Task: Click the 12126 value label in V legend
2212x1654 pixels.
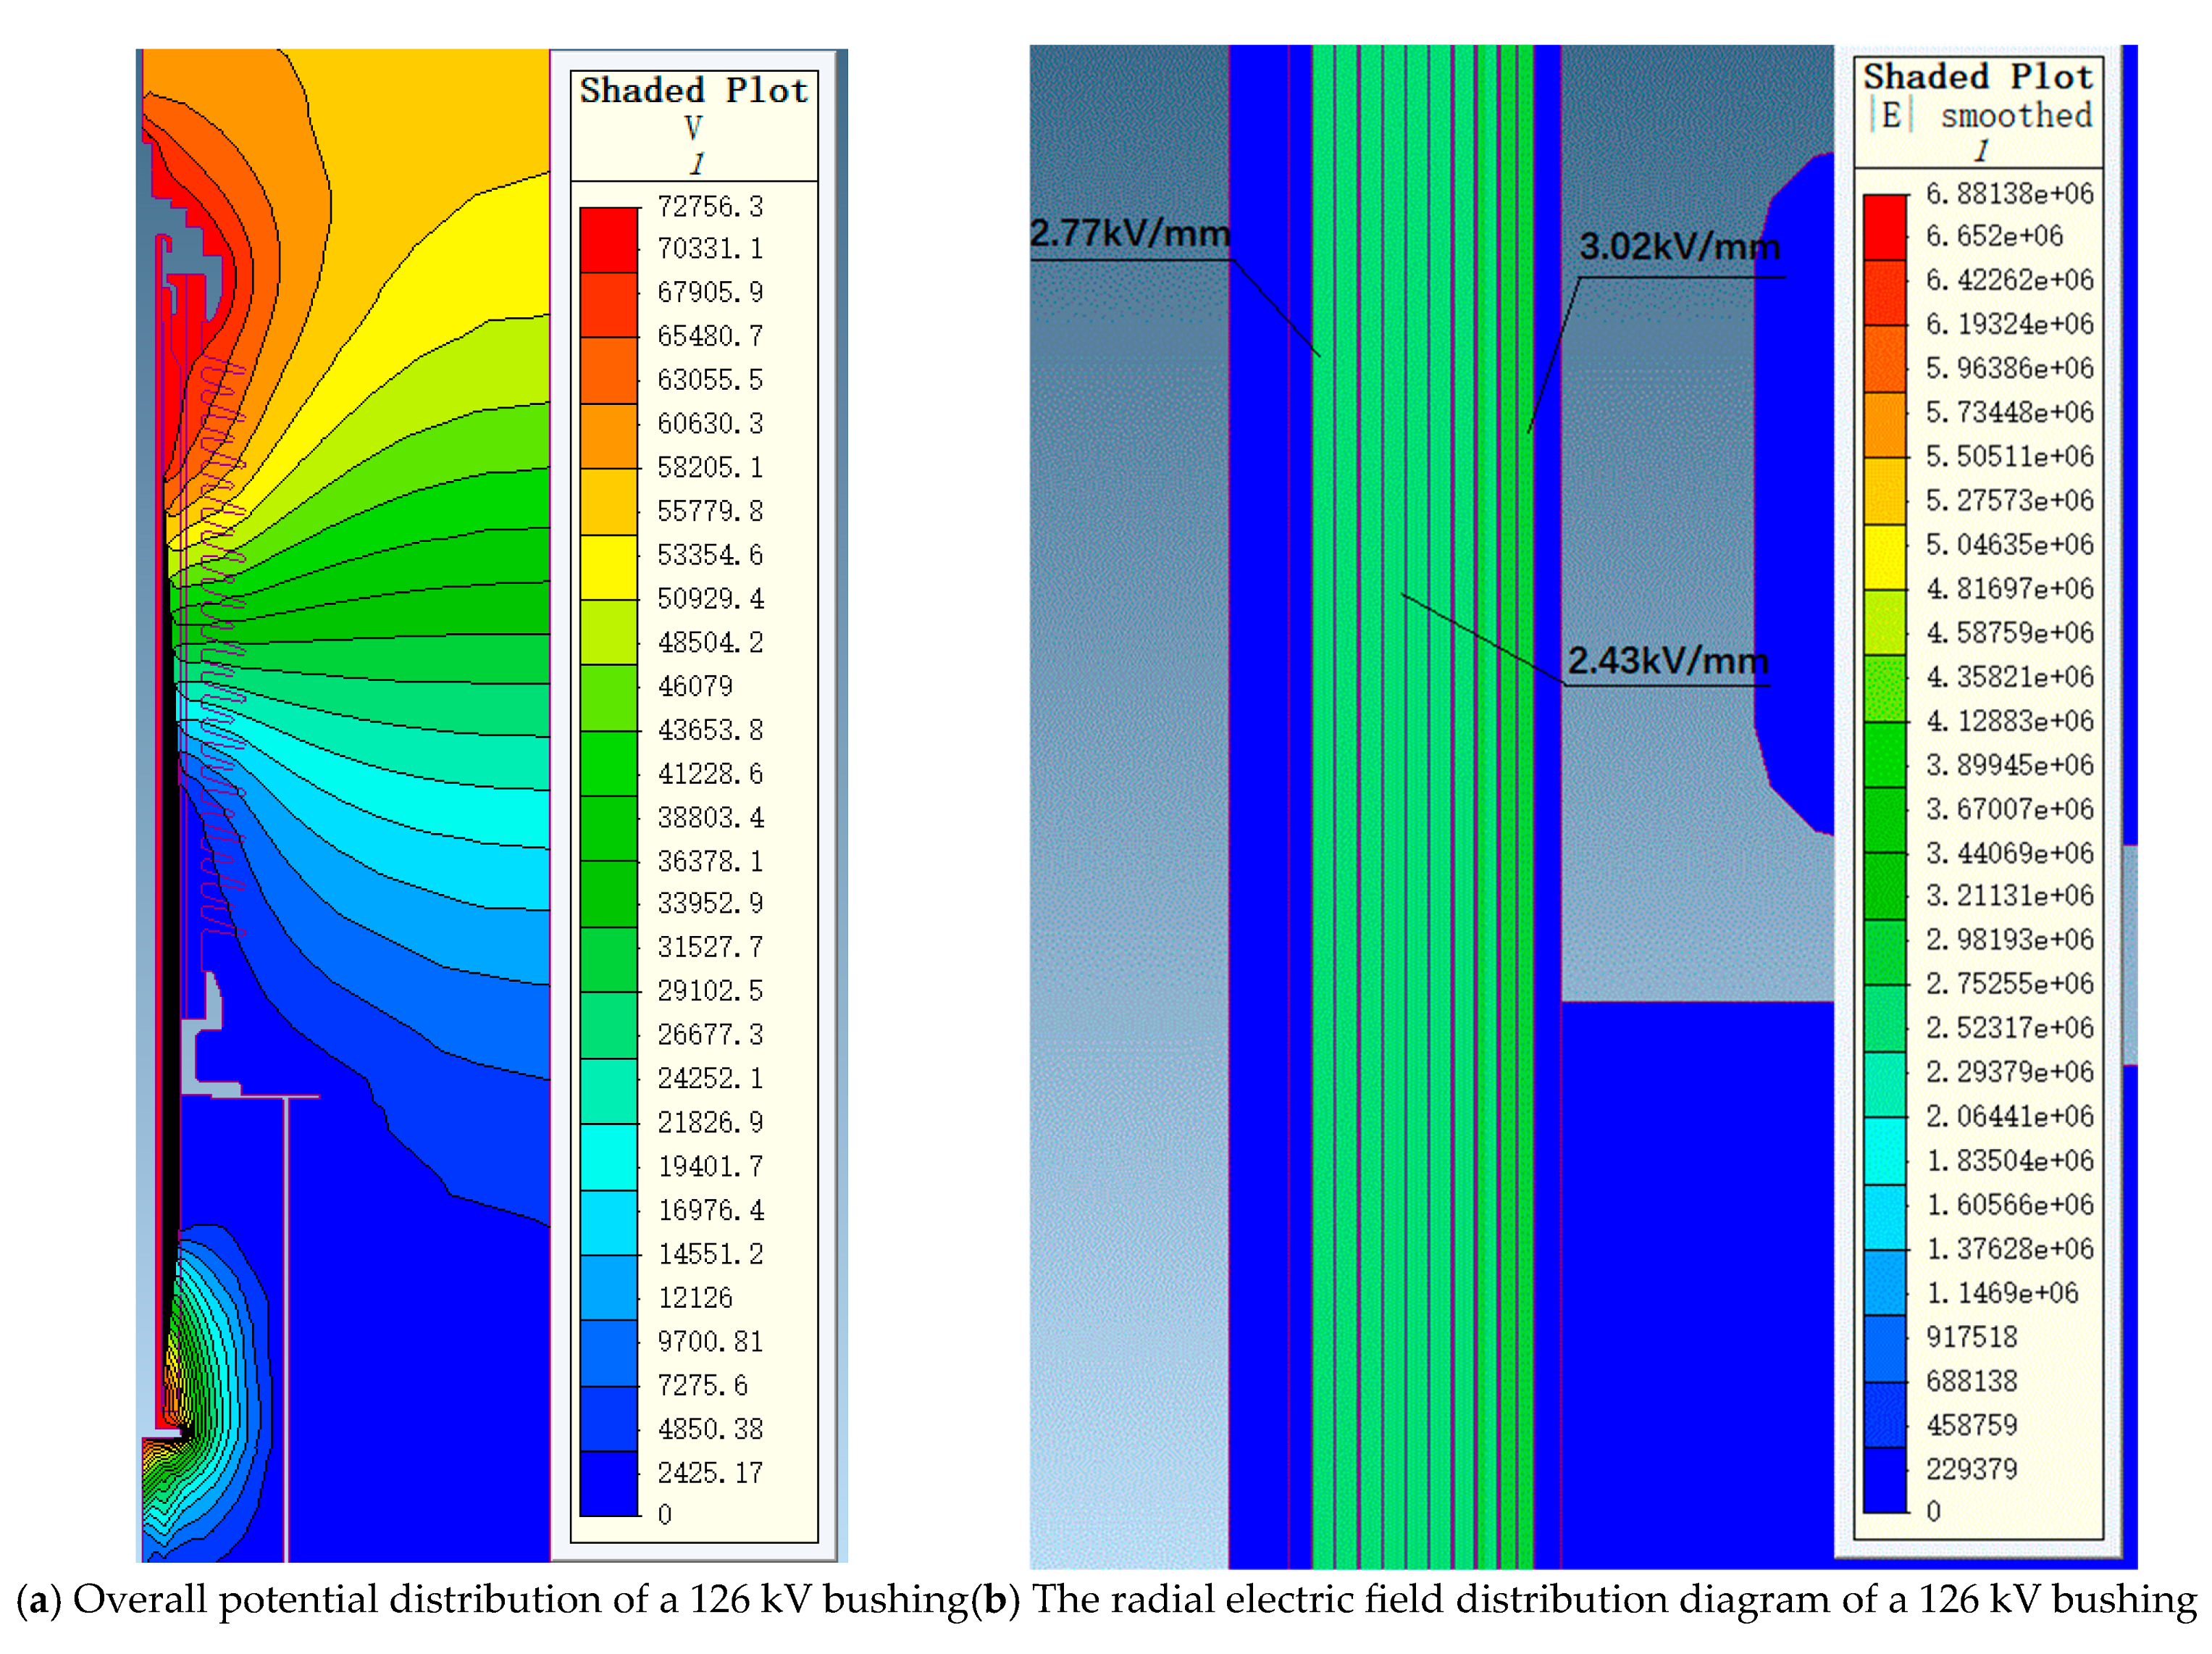Action: [x=695, y=1298]
